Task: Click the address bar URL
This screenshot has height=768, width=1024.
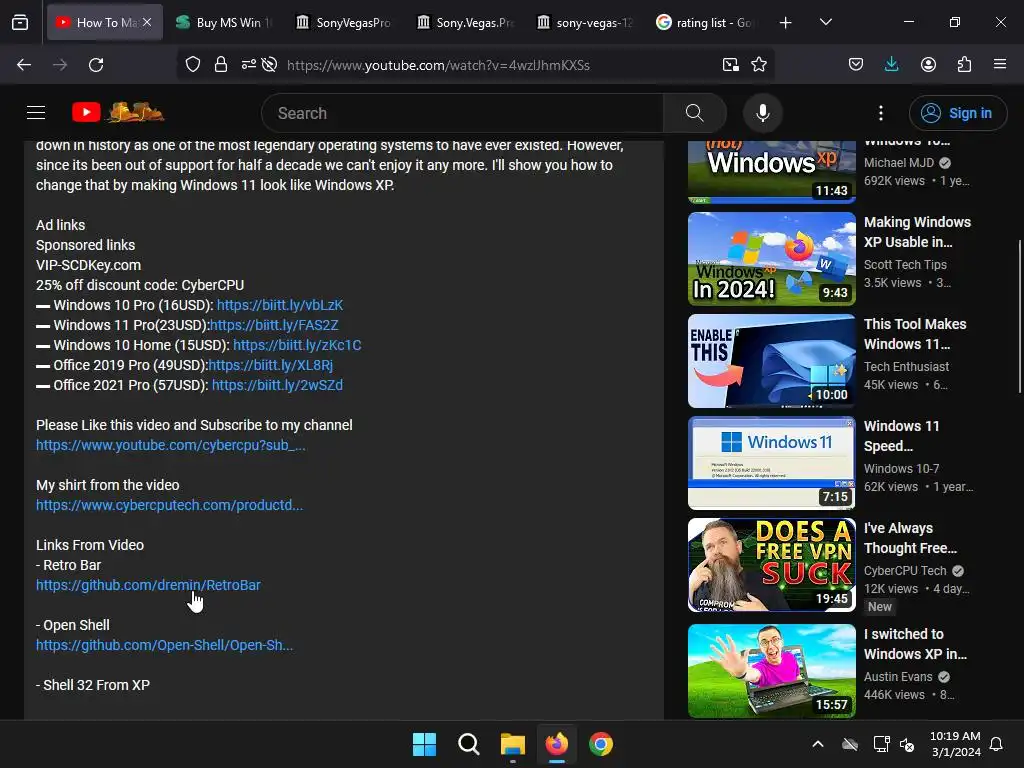Action: [x=438, y=65]
